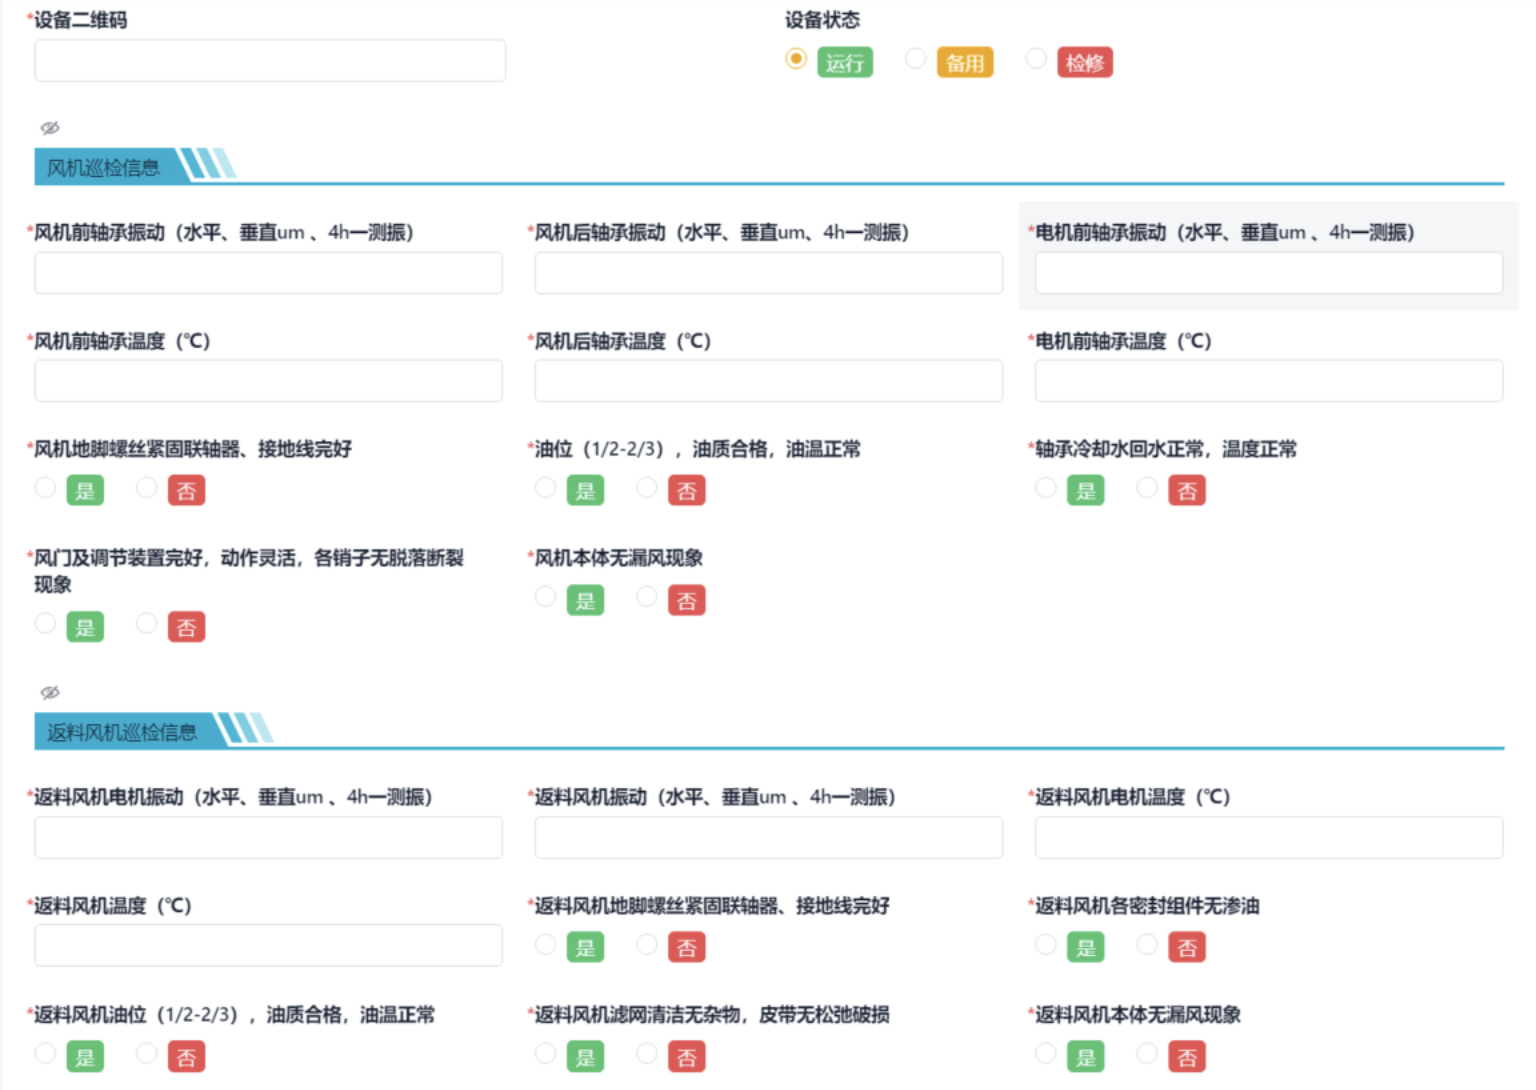Choose 是 for 风门及调节装置完好
1536x1090 pixels.
click(45, 623)
